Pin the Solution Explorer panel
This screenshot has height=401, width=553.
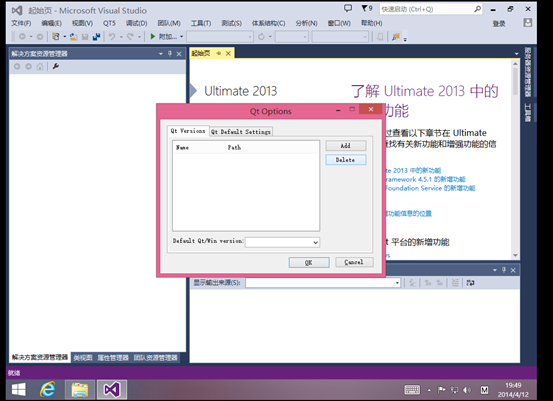pos(170,54)
